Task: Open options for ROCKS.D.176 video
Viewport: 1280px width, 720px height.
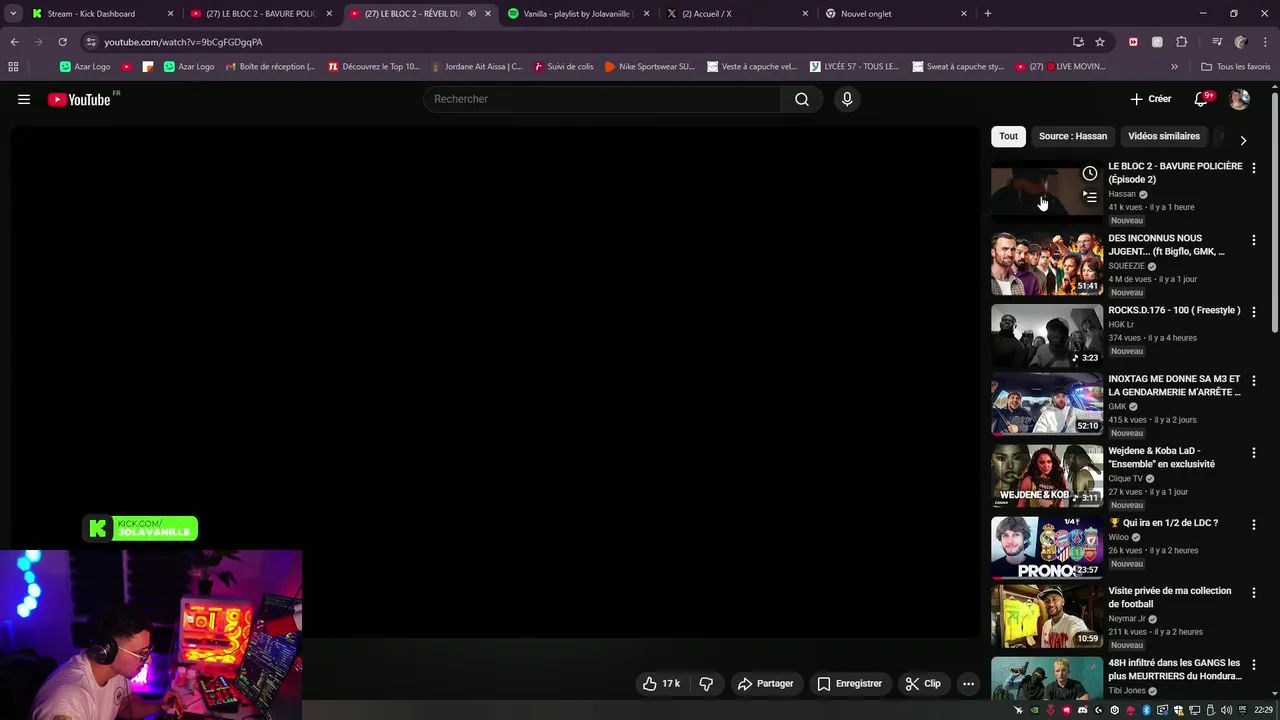Action: pos(1253,312)
